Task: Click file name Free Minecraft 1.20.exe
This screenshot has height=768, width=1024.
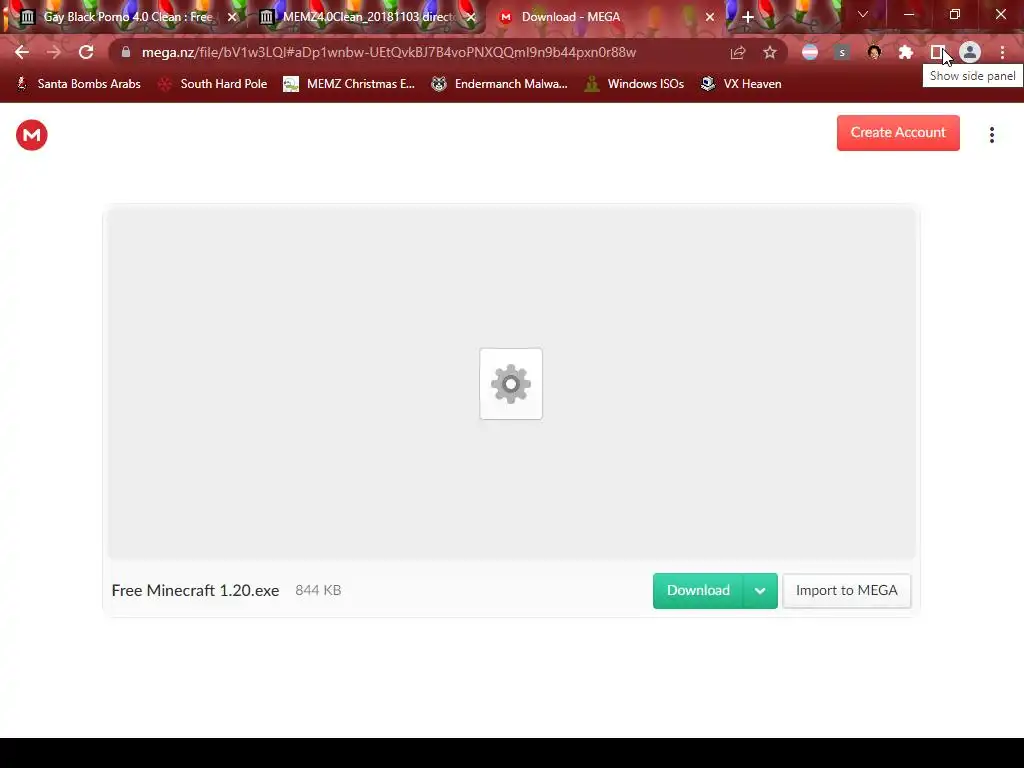Action: 195,590
